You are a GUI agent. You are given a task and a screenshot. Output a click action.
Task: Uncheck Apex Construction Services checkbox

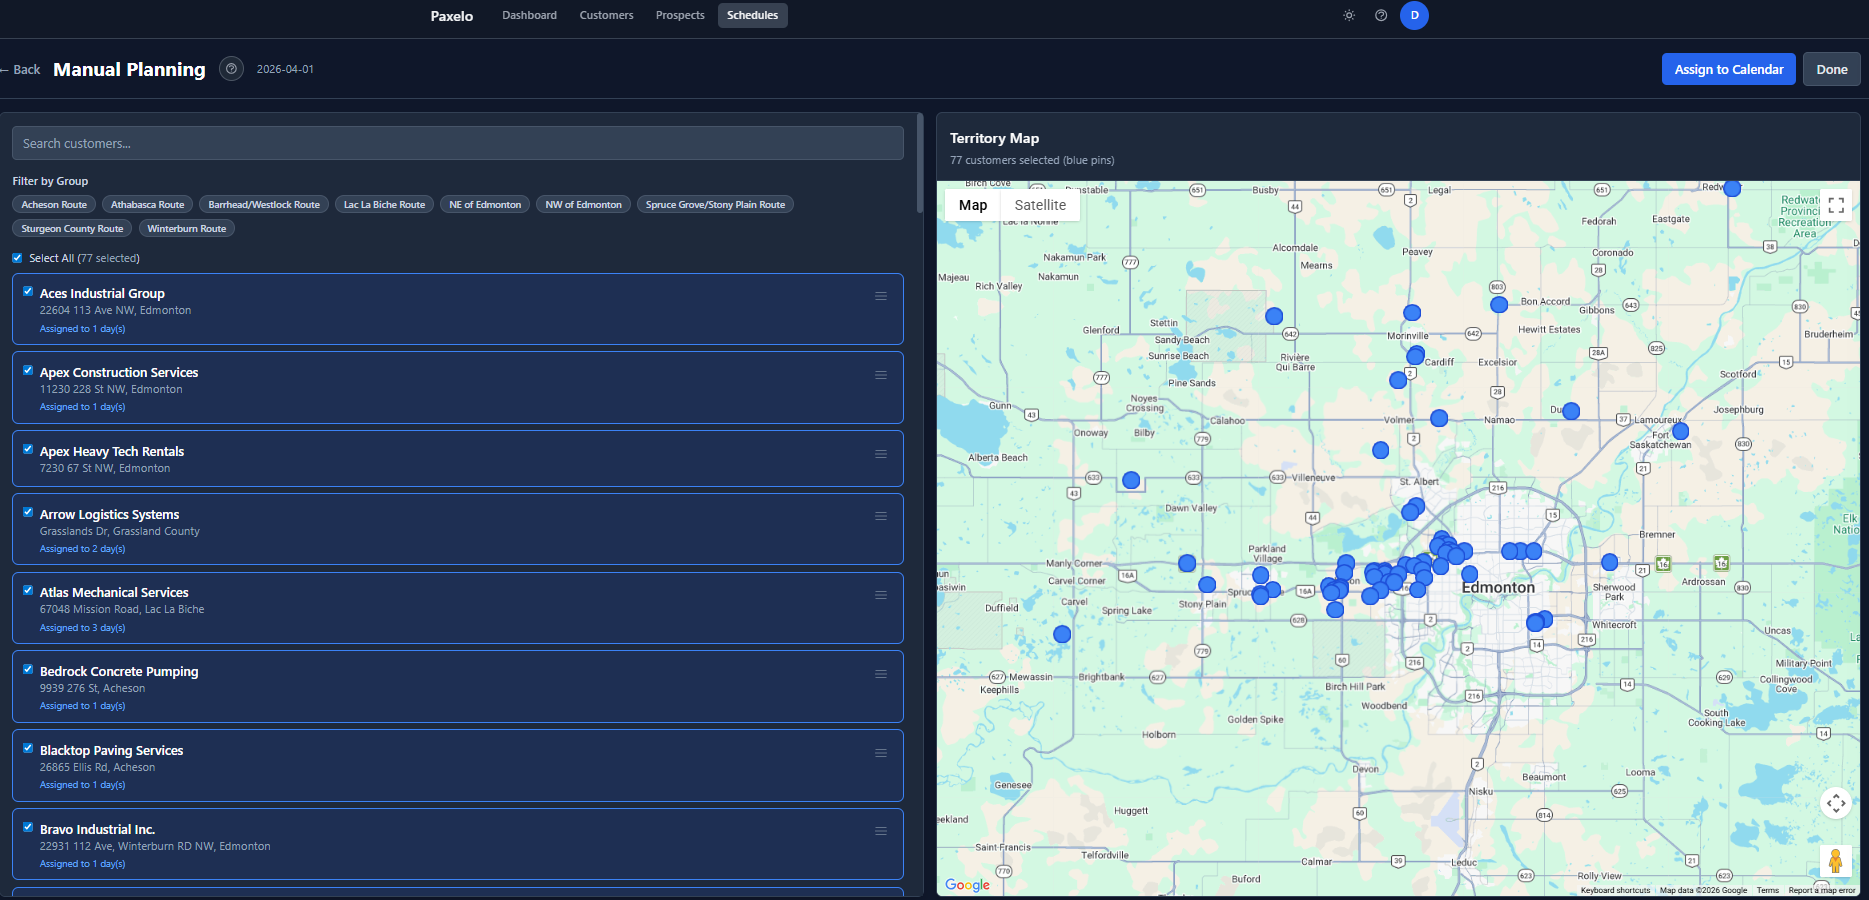(28, 370)
